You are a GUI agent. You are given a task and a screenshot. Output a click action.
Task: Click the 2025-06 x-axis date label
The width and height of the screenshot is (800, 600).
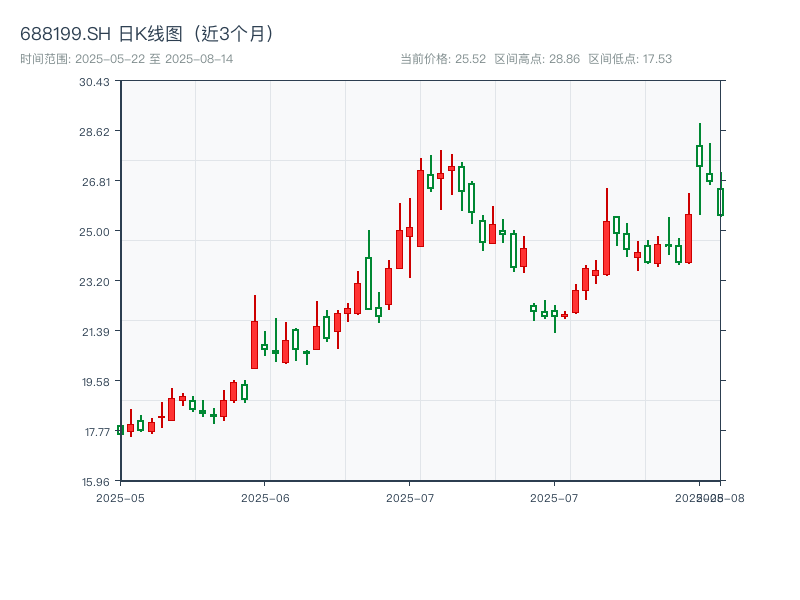[x=265, y=497]
